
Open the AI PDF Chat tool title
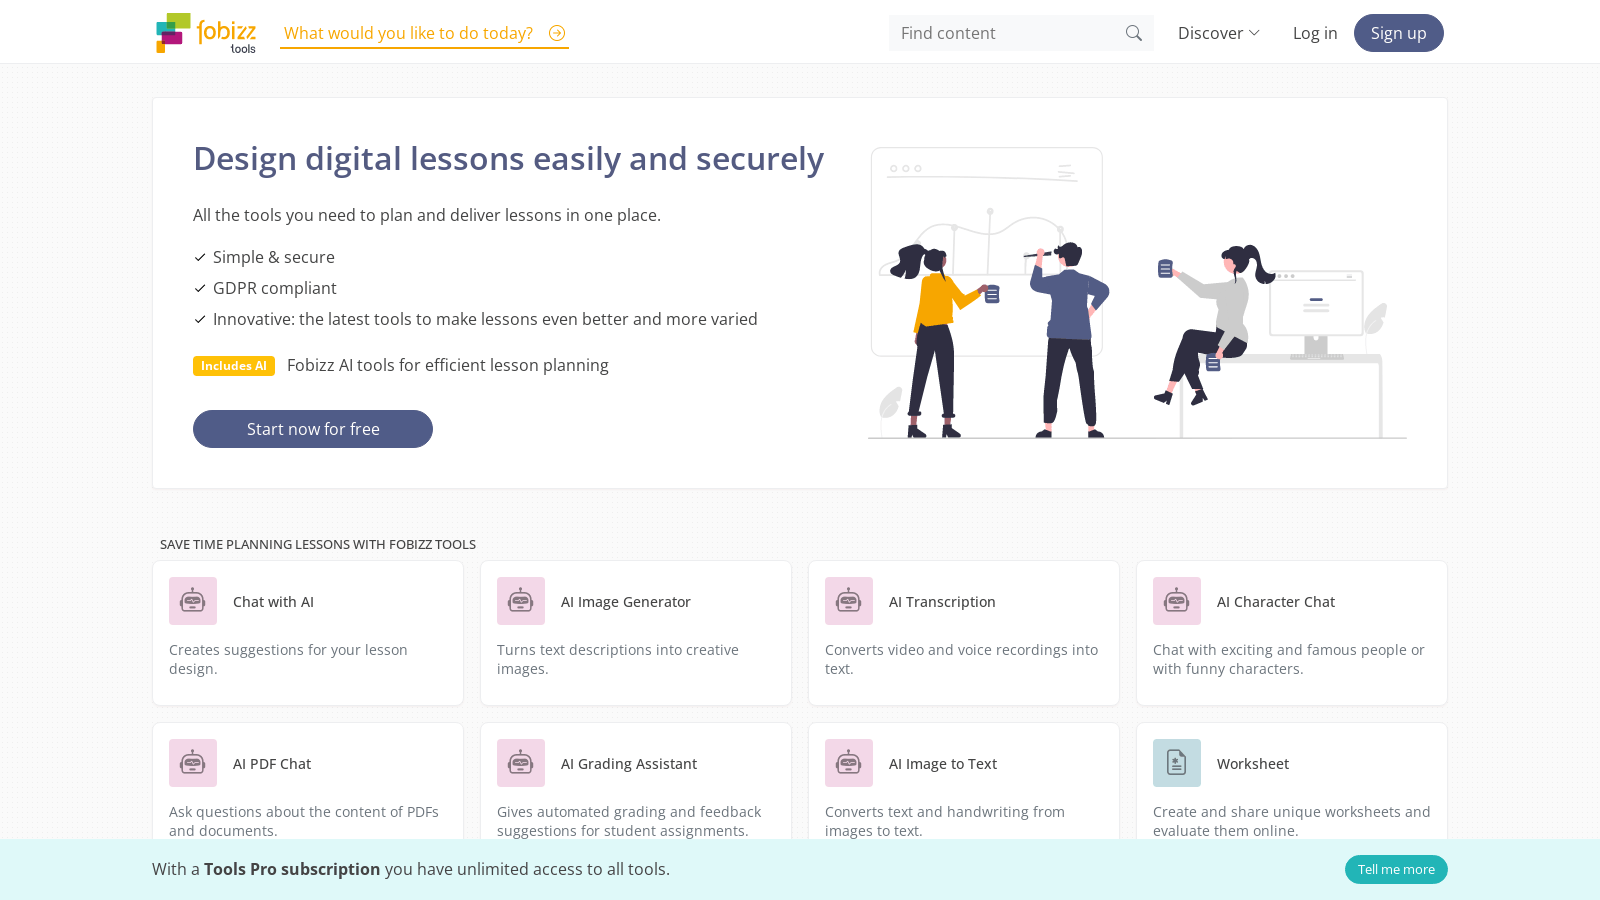pyautogui.click(x=272, y=764)
